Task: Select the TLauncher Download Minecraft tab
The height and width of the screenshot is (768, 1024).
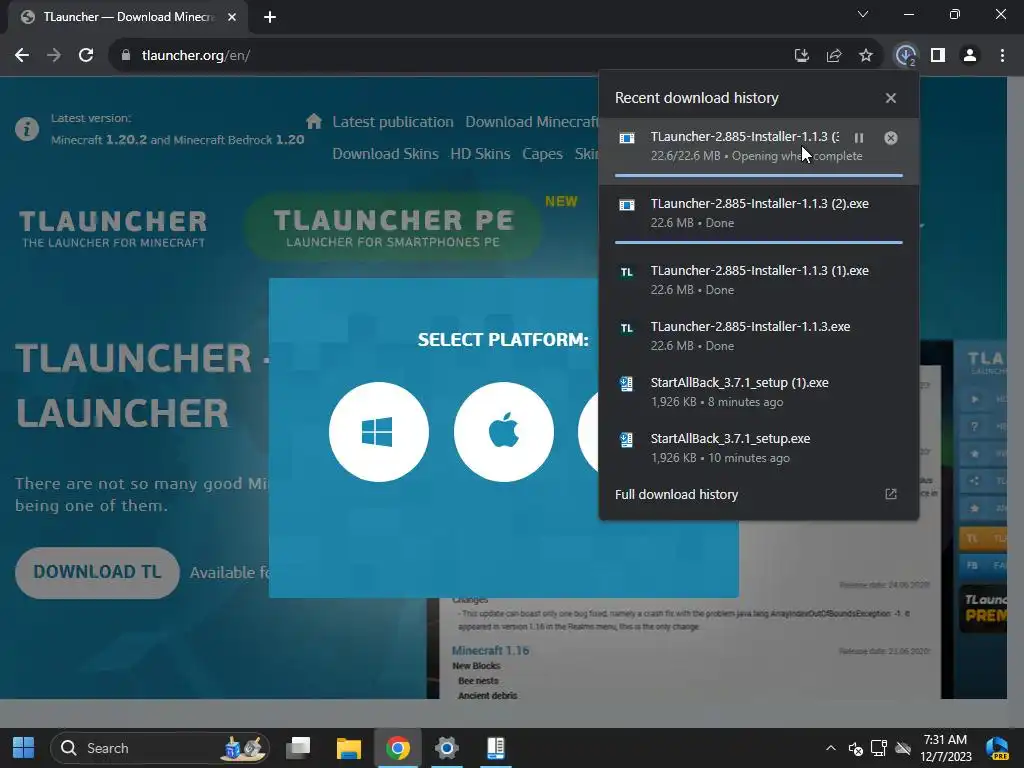Action: click(128, 17)
